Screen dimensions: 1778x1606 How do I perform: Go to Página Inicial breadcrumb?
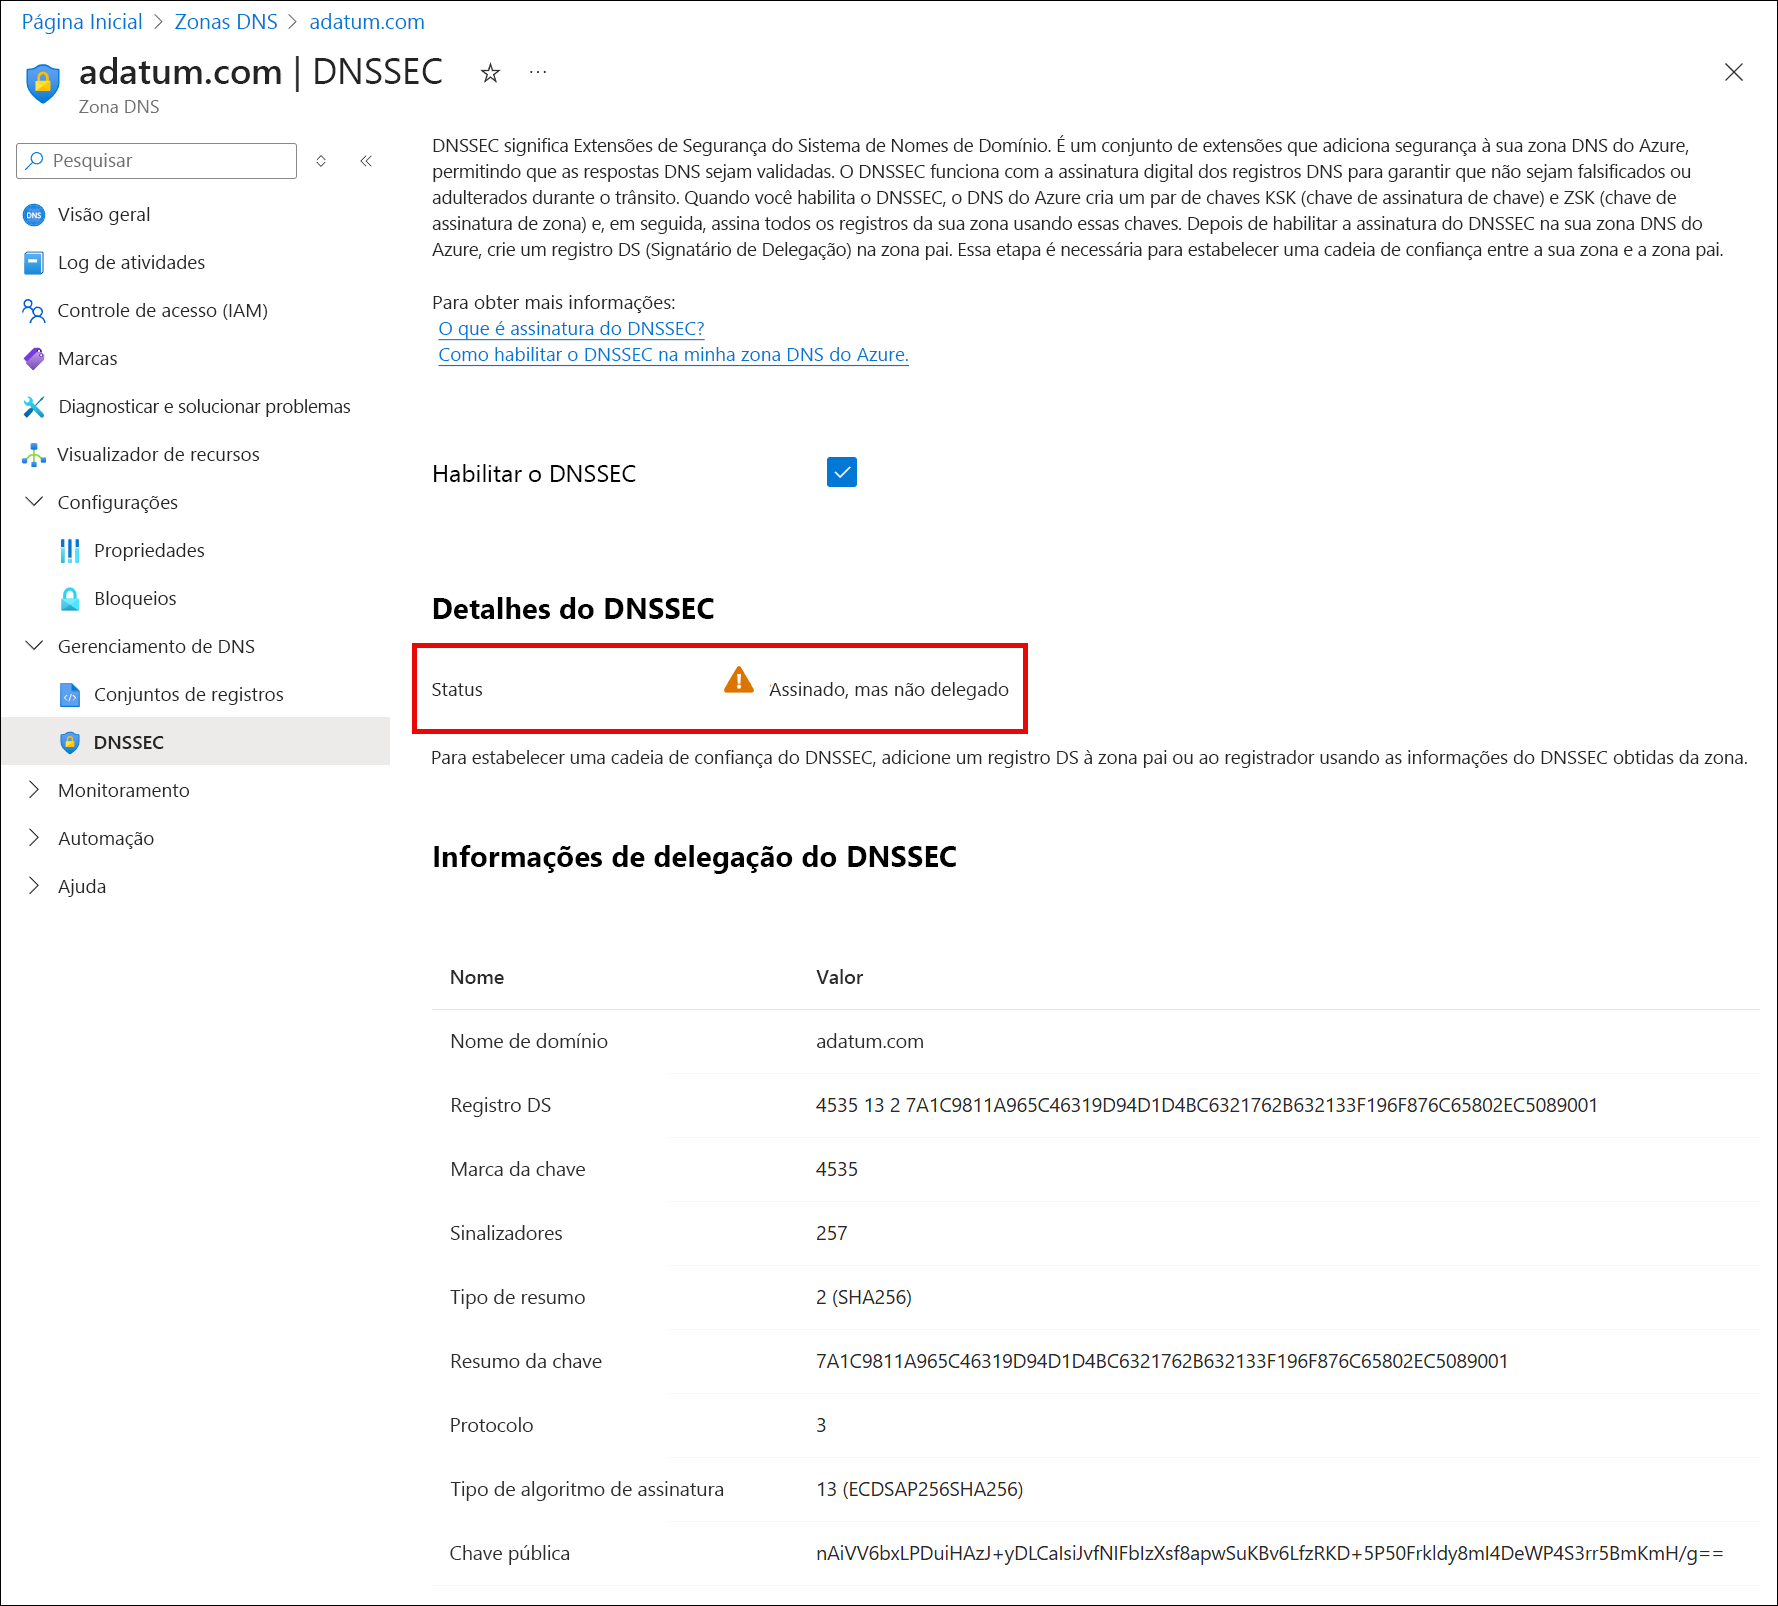(82, 22)
